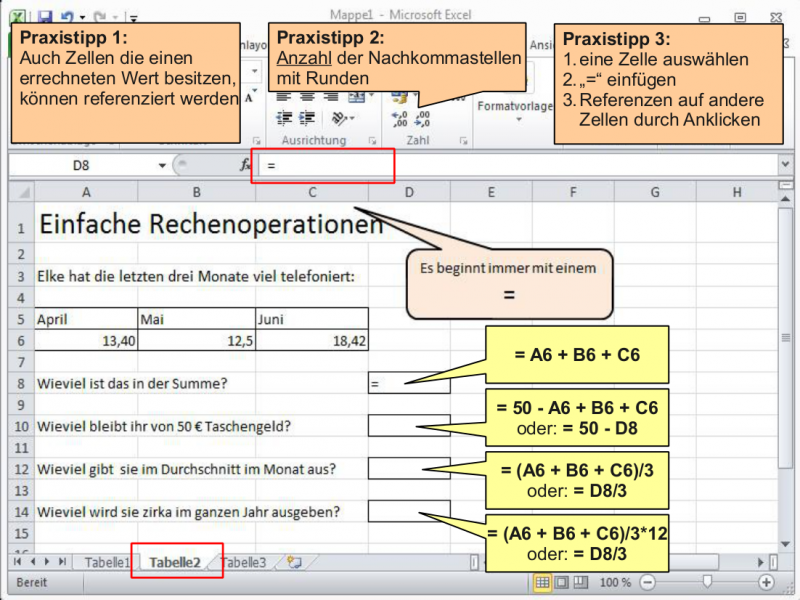This screenshot has width=800, height=600.
Task: Switch to the Tabelle1 sheet tab
Action: (x=106, y=562)
